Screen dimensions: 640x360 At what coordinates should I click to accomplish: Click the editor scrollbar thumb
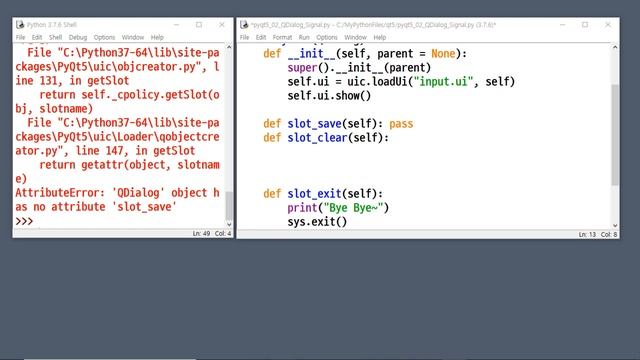click(x=615, y=135)
